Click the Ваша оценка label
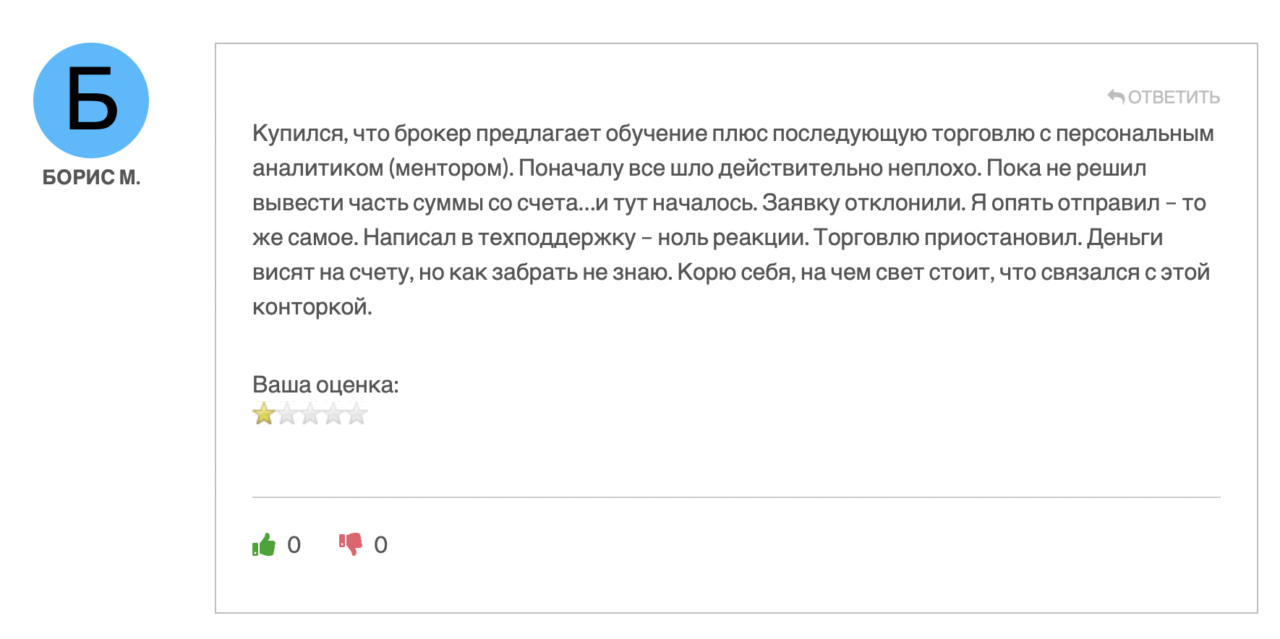Viewport: 1280px width, 639px height. (x=326, y=385)
